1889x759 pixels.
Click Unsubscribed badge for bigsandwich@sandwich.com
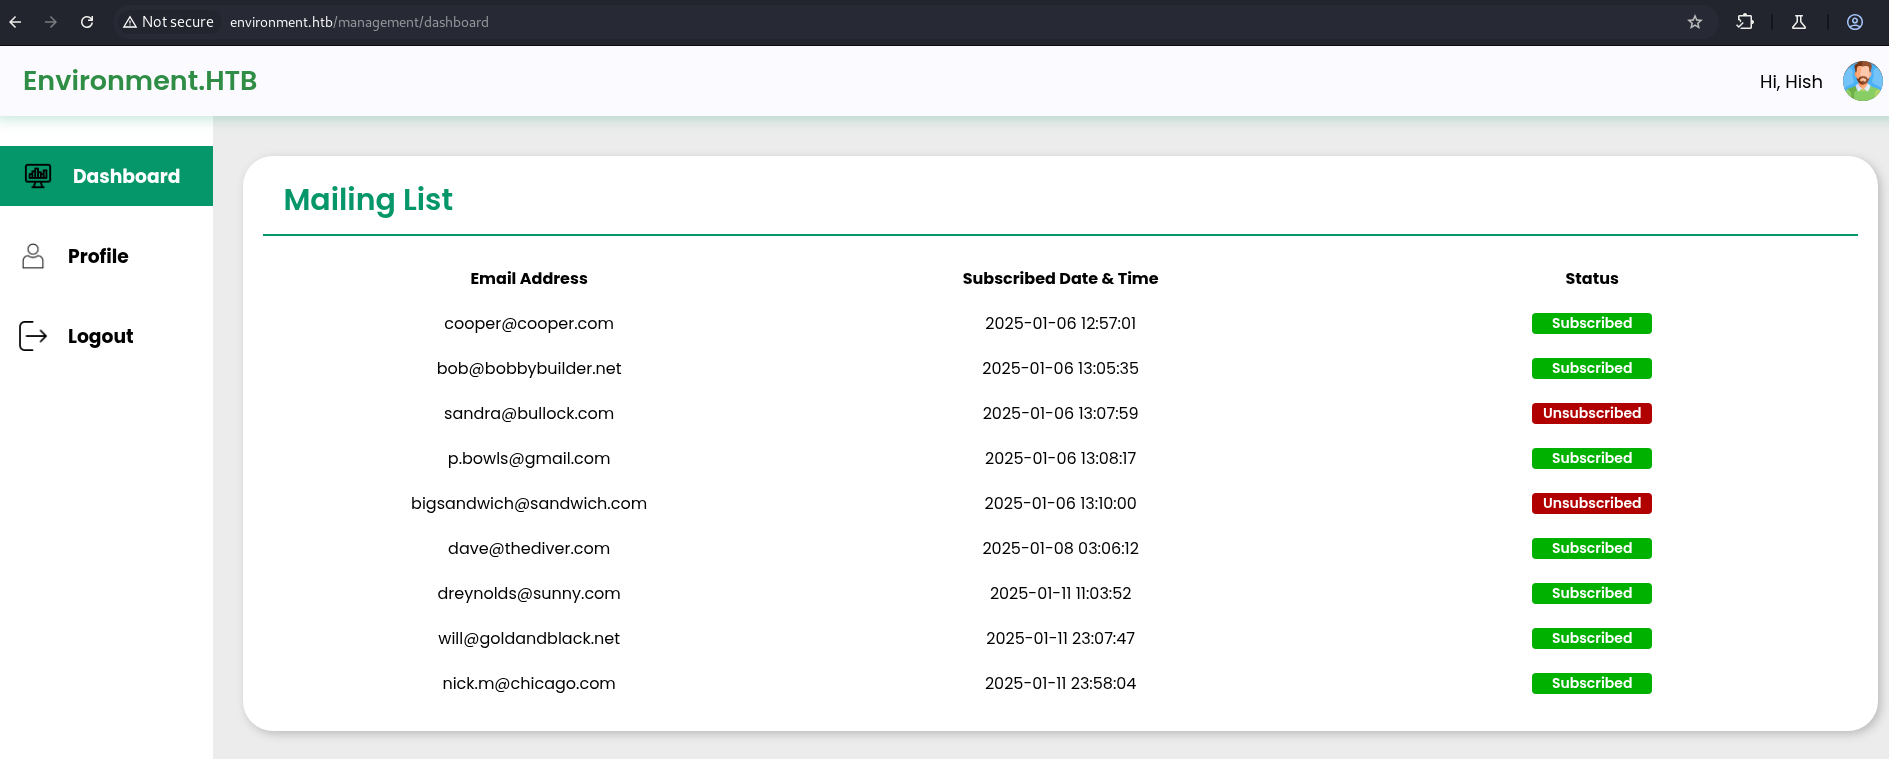pos(1592,504)
